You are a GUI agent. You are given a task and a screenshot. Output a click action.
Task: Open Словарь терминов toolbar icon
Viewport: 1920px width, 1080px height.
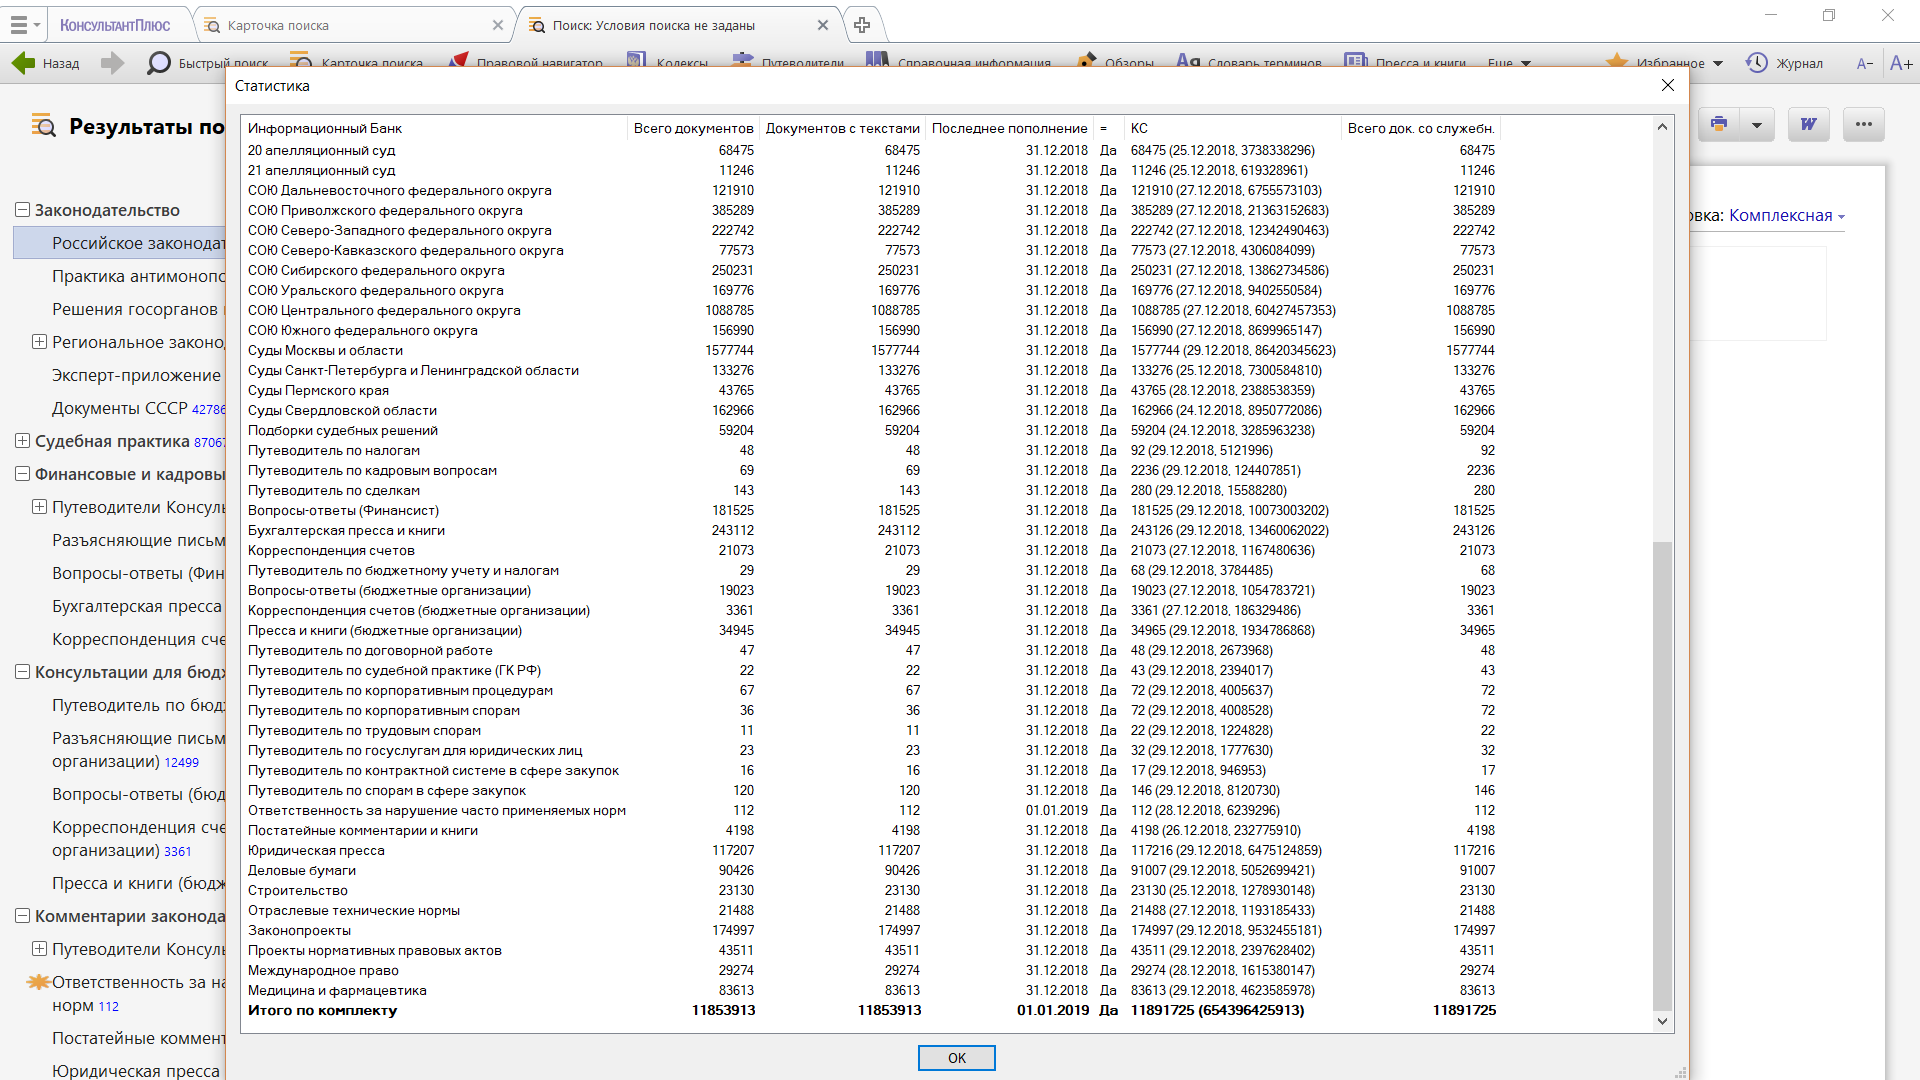pos(1188,62)
